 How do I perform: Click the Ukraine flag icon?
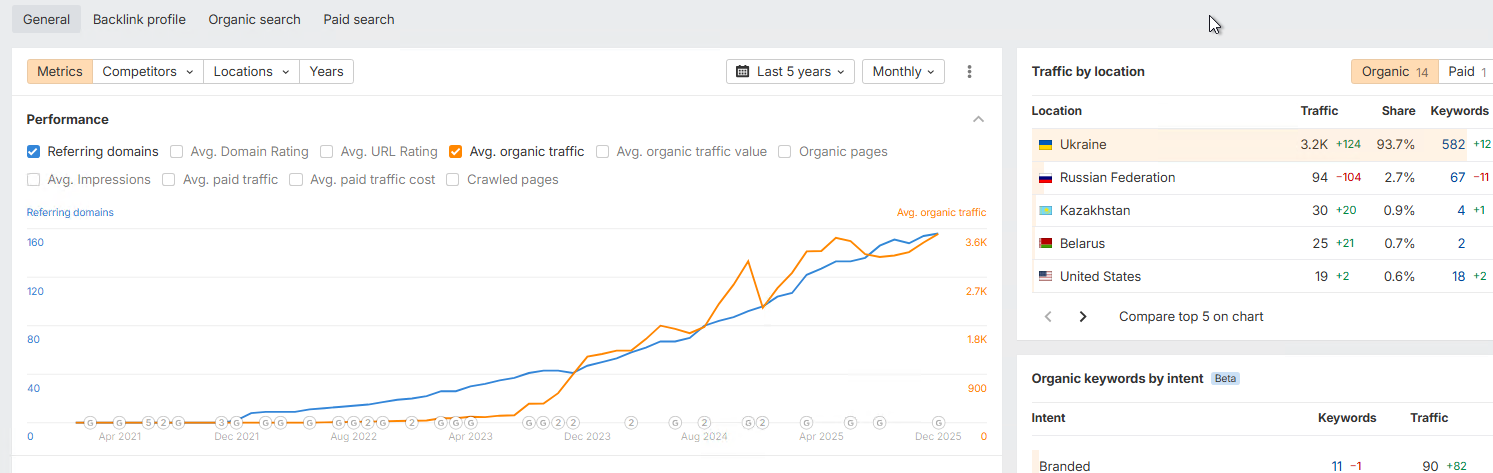[1046, 145]
